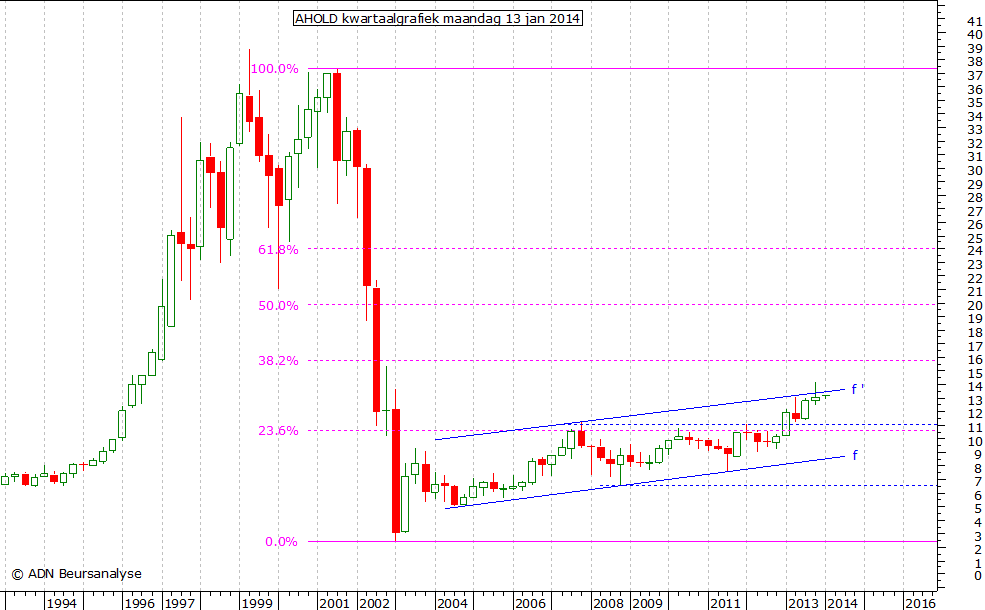
Task: Click the f' upper channel label
Action: (x=857, y=389)
